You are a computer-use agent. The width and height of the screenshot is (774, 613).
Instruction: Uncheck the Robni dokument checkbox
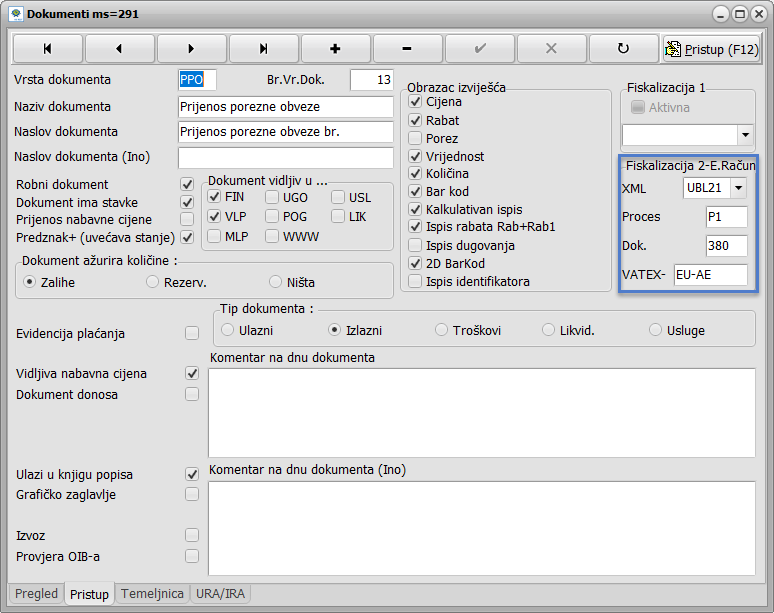[x=186, y=184]
